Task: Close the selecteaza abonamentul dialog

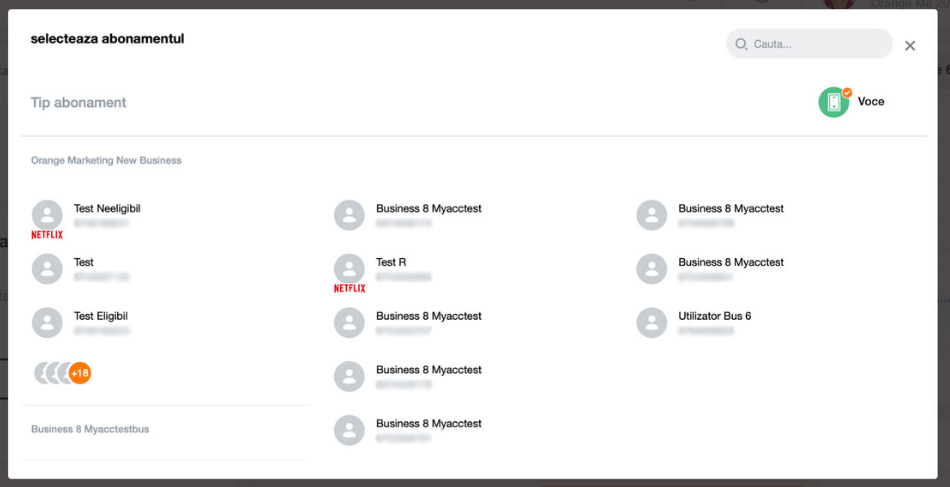Action: (910, 45)
